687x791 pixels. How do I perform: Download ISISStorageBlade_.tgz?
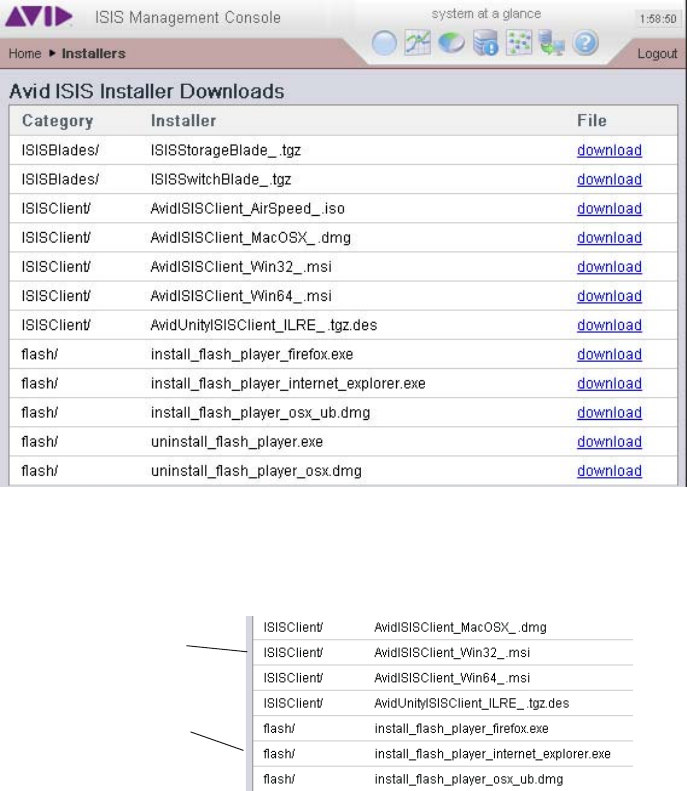pos(609,150)
